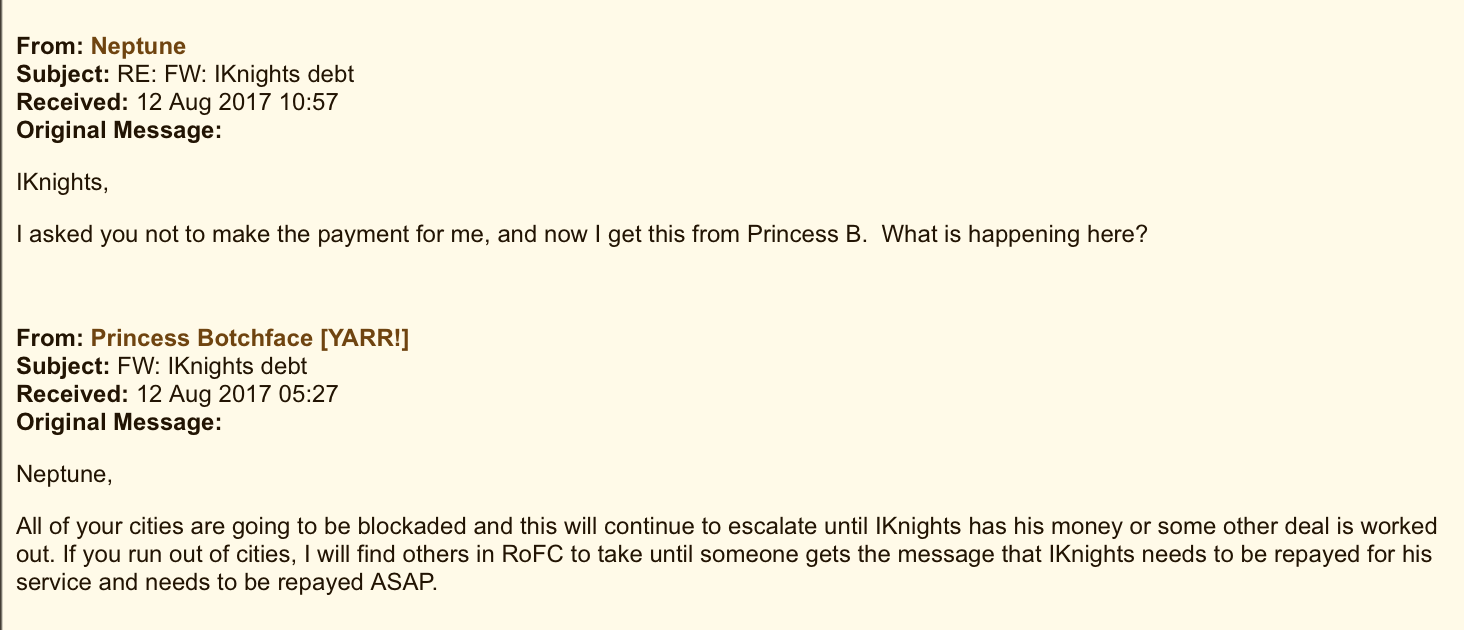The image size is (1464, 630).
Task: Click "Original Message:" label in Neptune's message
Action: point(119,130)
